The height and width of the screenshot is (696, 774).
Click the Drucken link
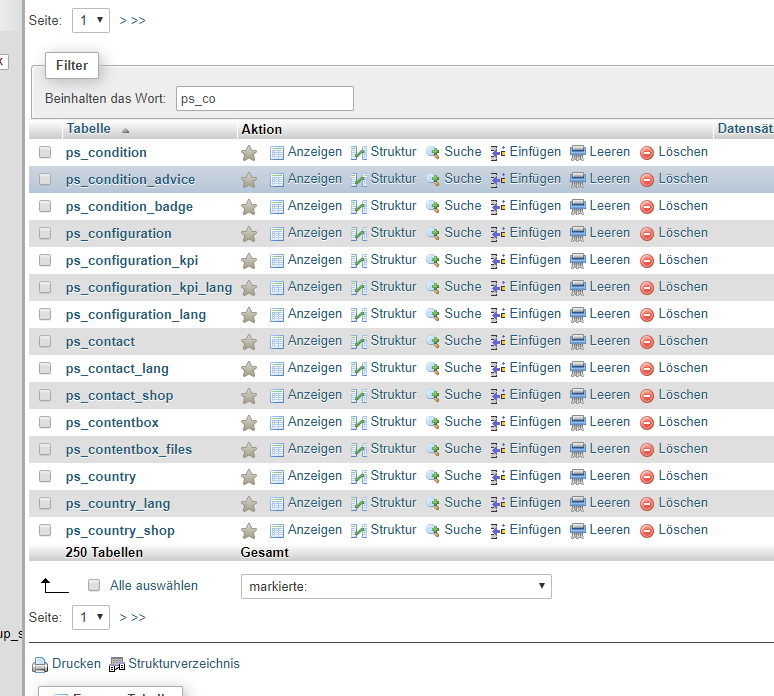[x=76, y=664]
